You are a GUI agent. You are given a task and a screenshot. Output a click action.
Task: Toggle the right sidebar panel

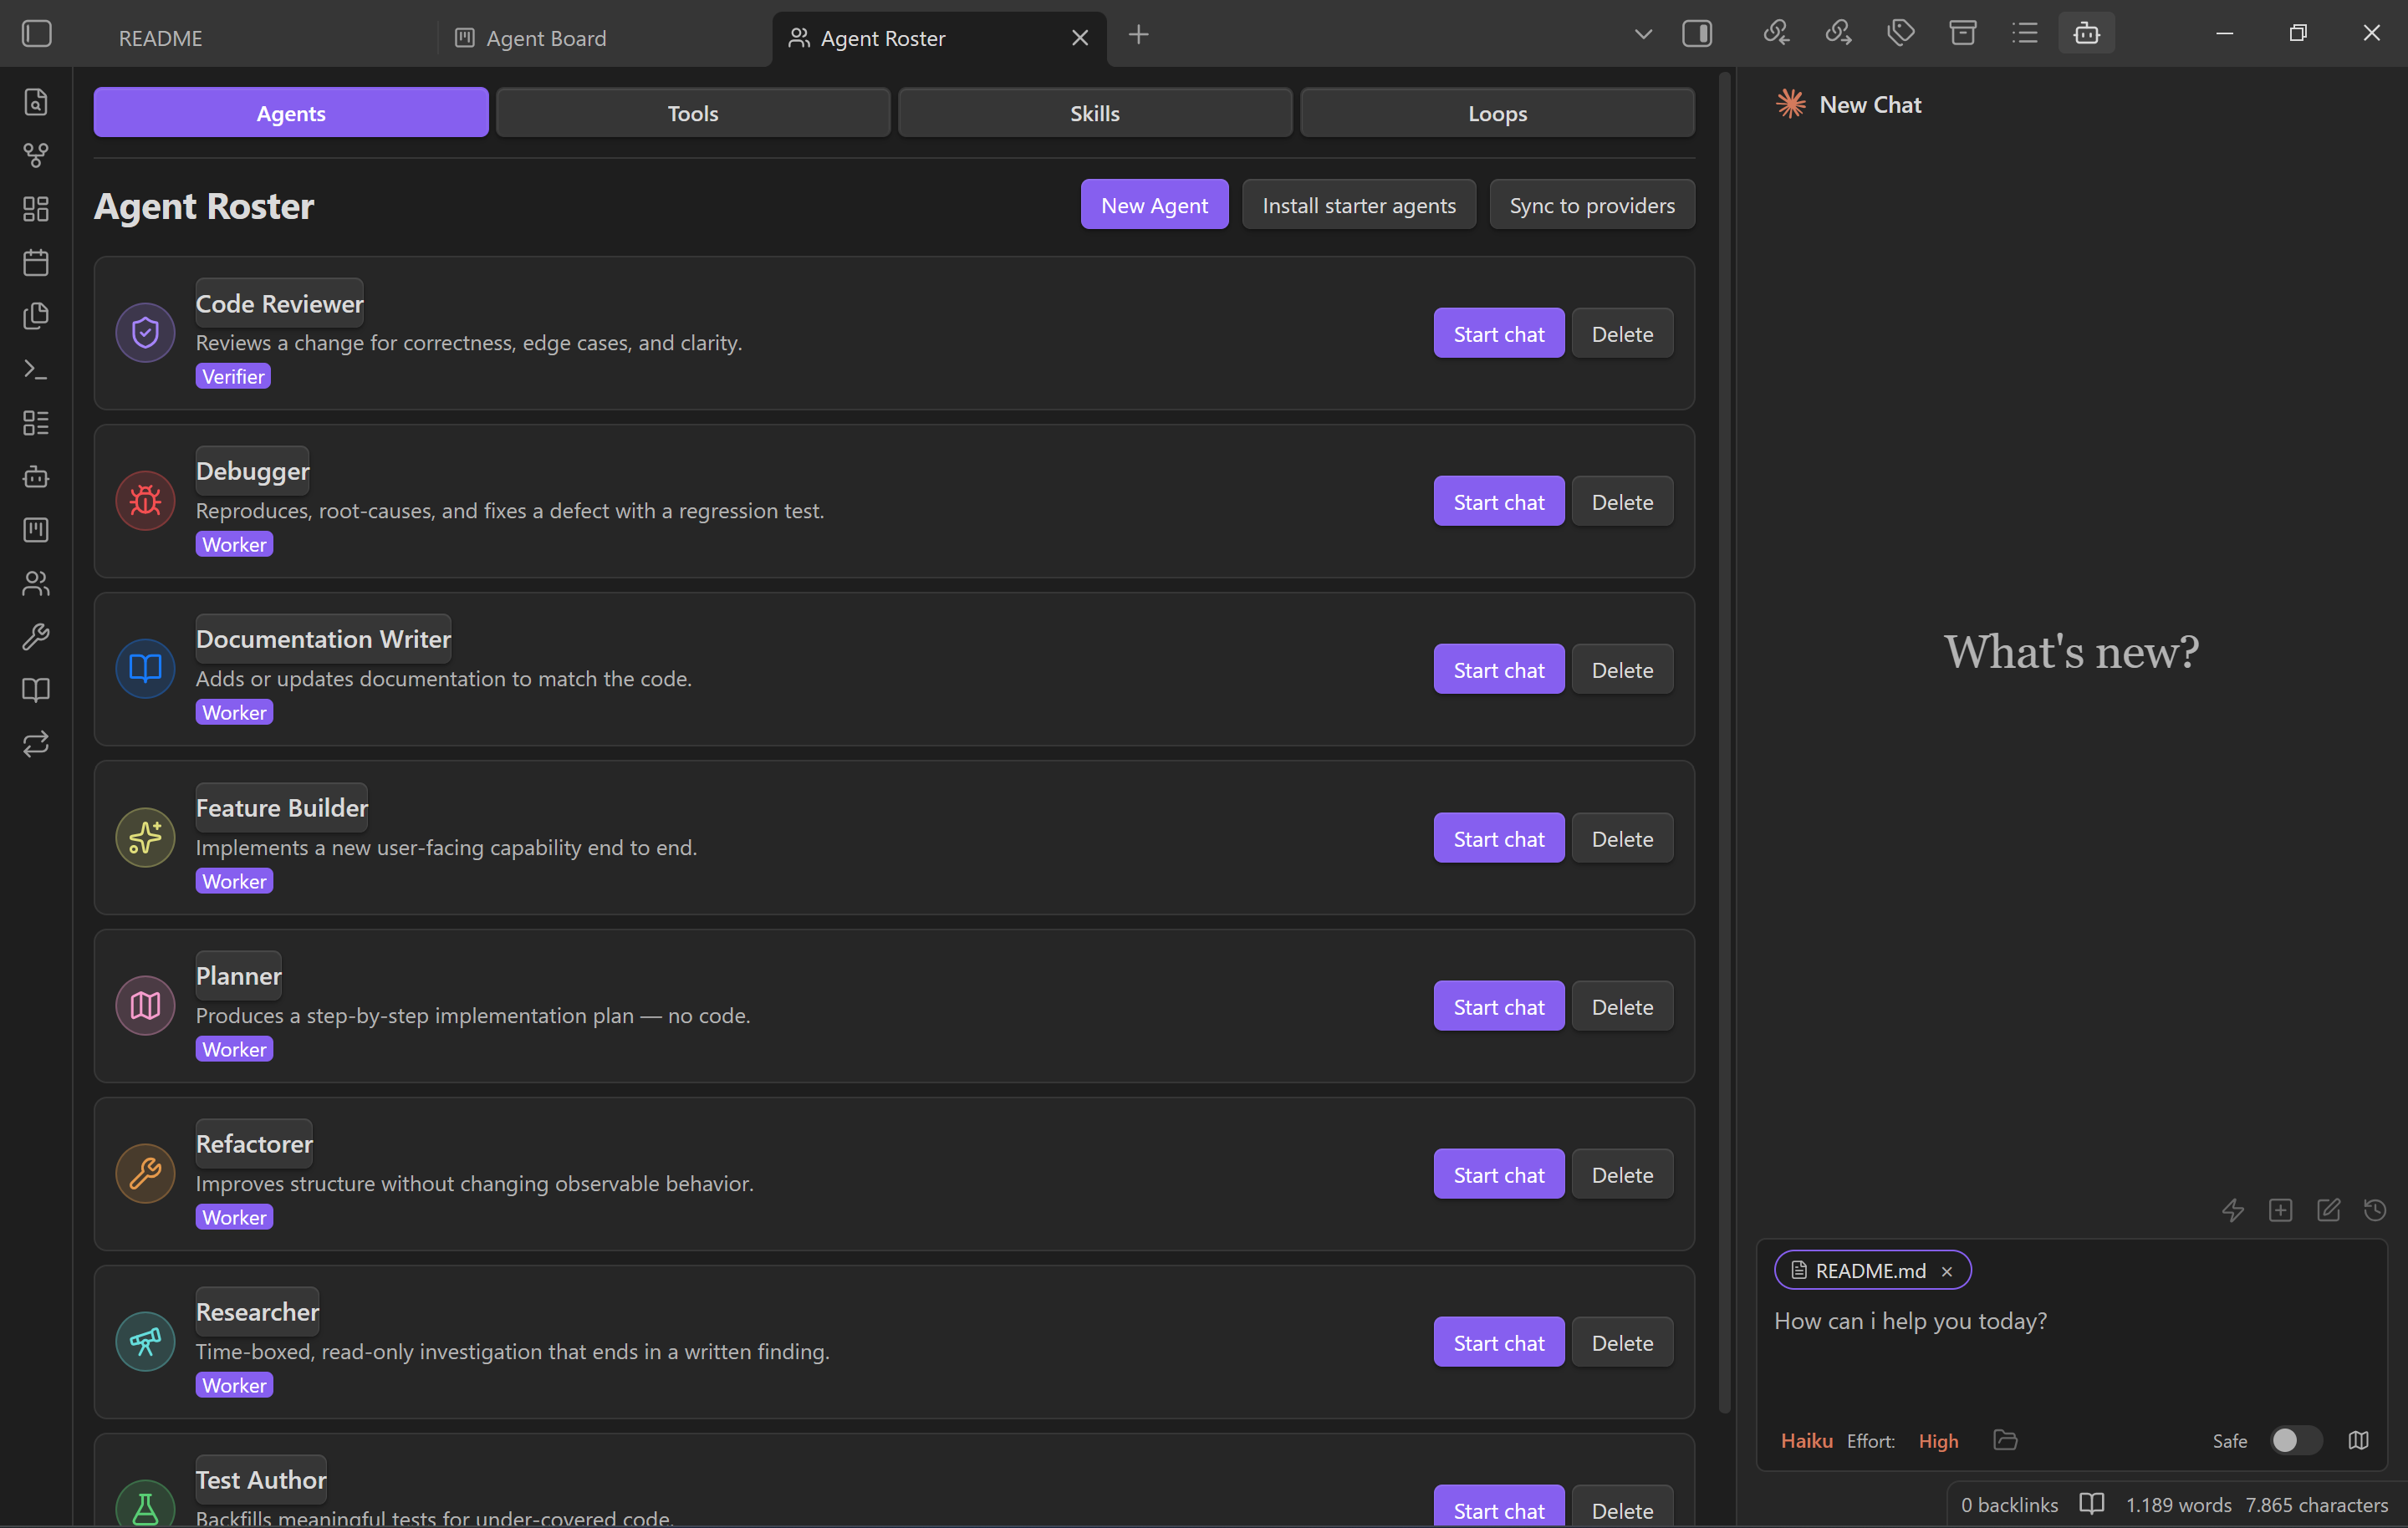pyautogui.click(x=1697, y=34)
